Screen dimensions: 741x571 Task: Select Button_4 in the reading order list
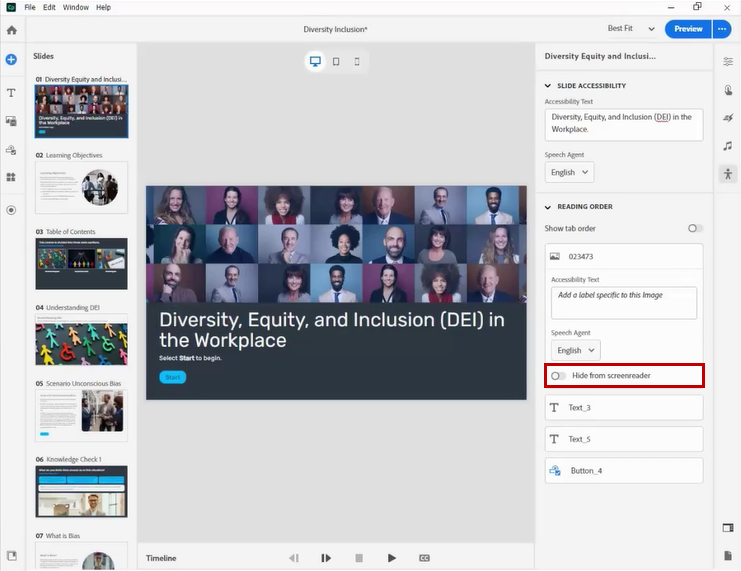pyautogui.click(x=624, y=471)
